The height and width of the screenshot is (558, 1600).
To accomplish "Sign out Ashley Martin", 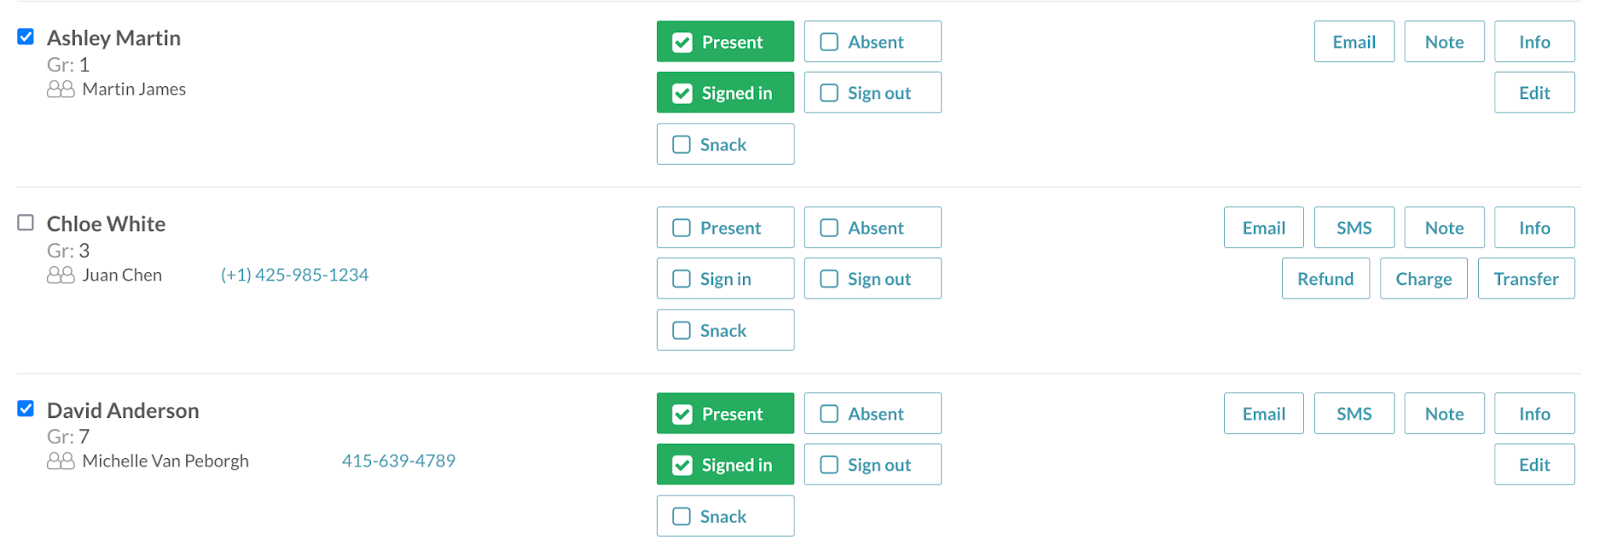I will click(x=872, y=93).
